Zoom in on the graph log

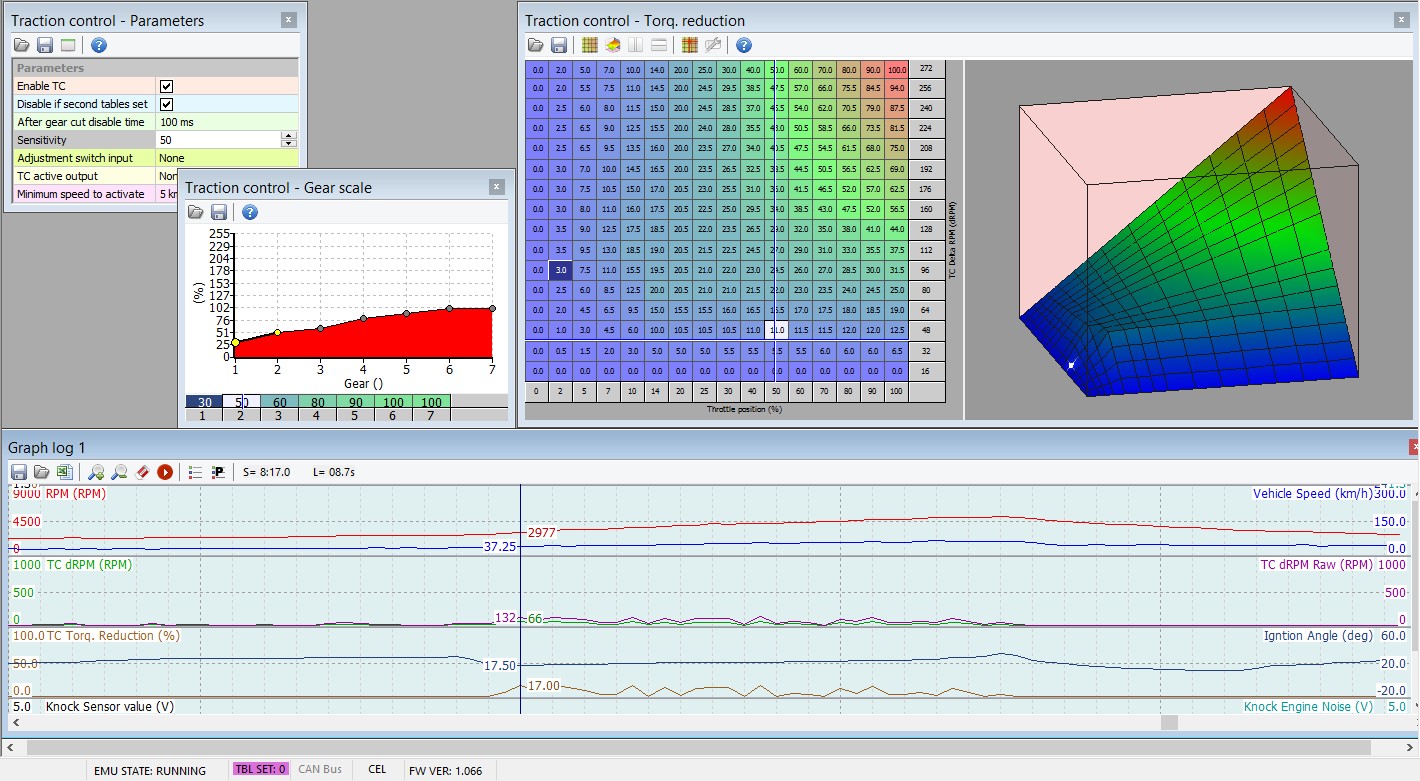(96, 472)
